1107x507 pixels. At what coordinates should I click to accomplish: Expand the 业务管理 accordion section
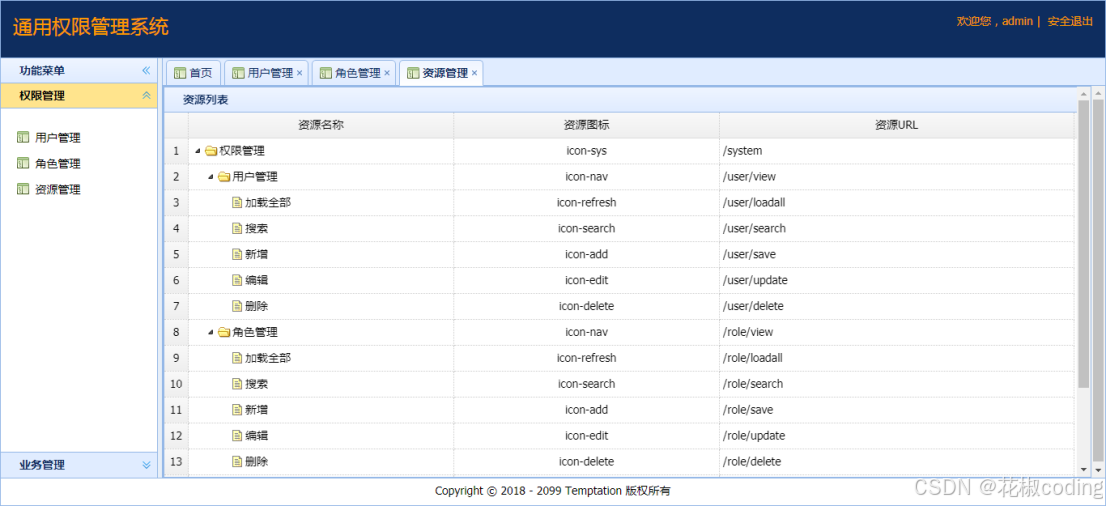tap(146, 465)
